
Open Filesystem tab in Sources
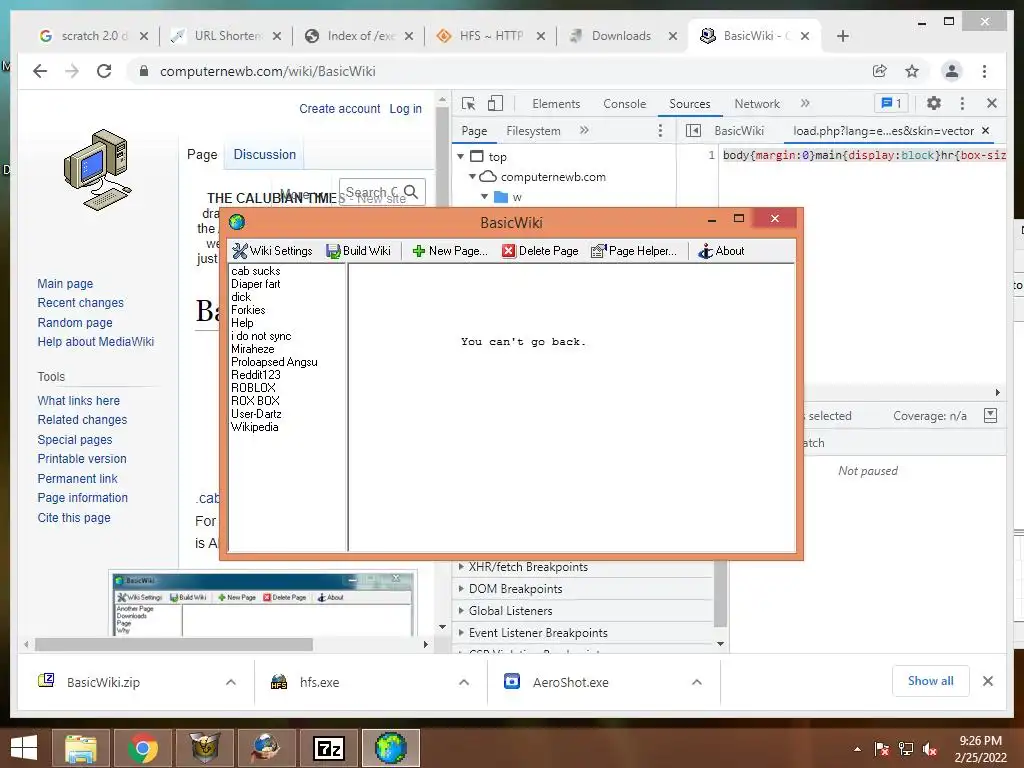(x=533, y=131)
